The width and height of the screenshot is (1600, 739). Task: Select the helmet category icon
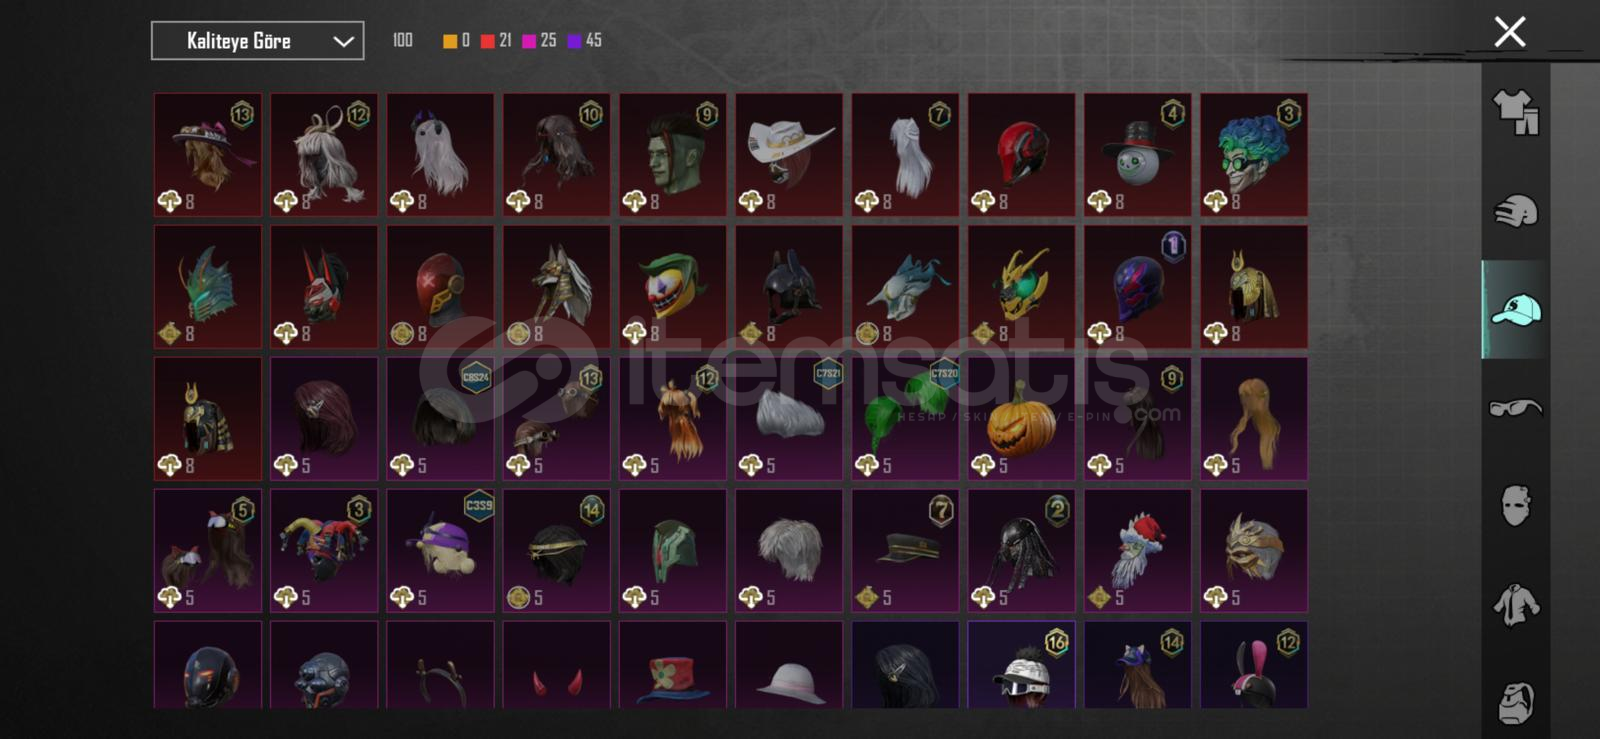pyautogui.click(x=1516, y=211)
